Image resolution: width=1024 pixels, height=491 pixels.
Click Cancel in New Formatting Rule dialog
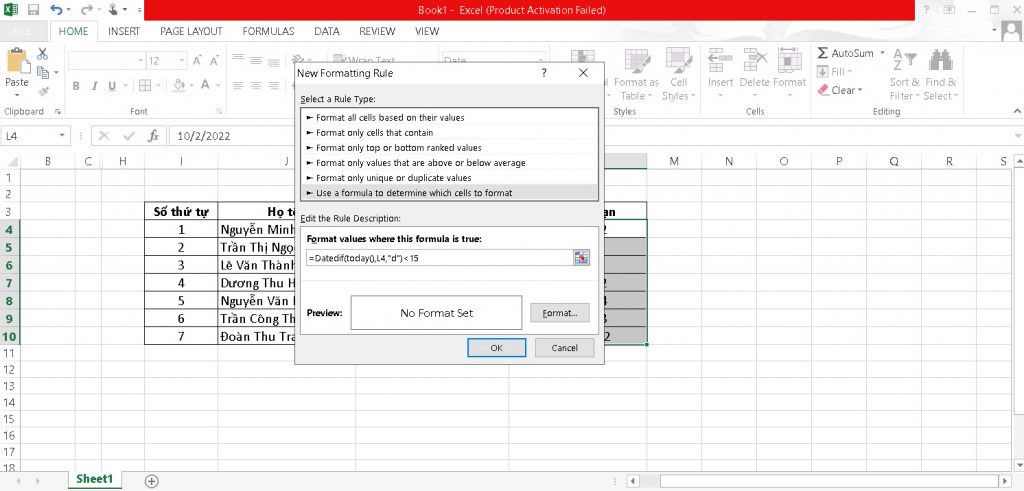tap(564, 348)
